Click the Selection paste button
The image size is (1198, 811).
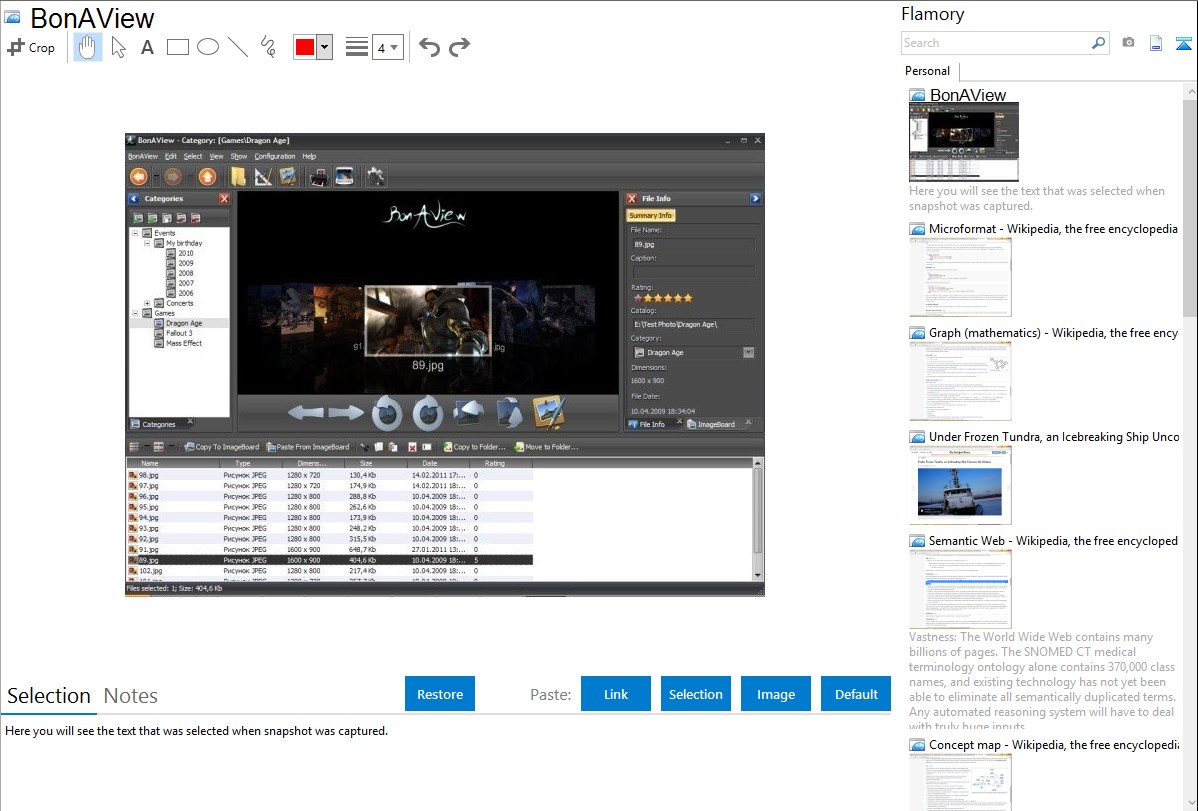coord(695,694)
